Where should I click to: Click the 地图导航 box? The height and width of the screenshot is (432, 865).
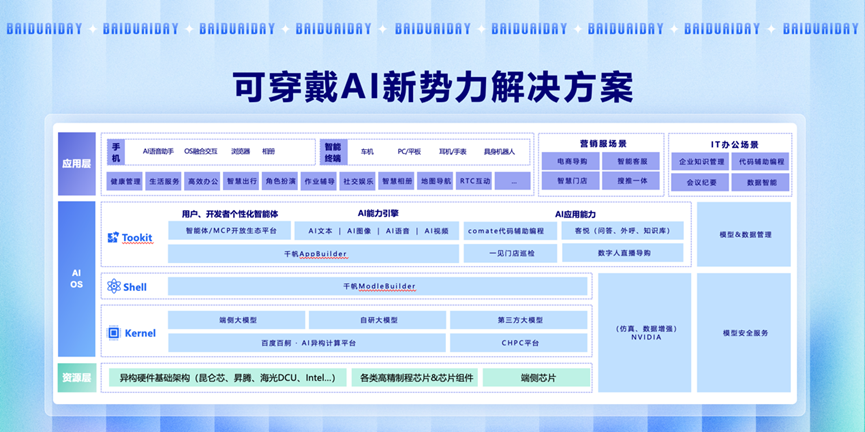coord(435,181)
